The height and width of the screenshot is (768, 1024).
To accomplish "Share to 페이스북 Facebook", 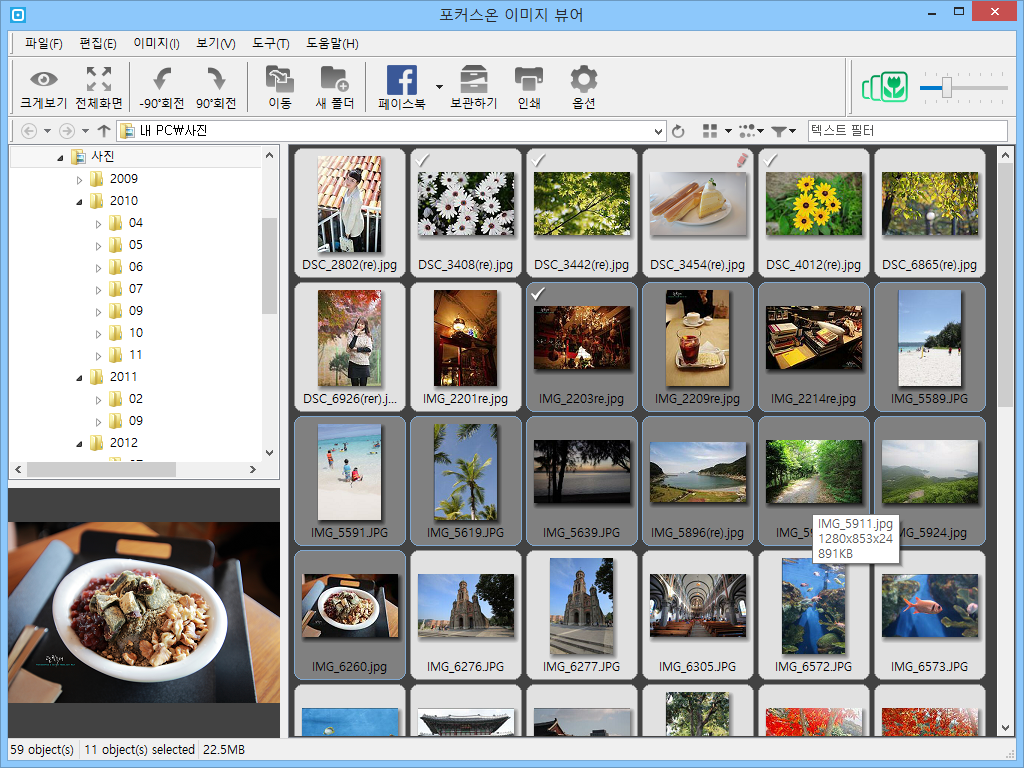I will tap(402, 80).
